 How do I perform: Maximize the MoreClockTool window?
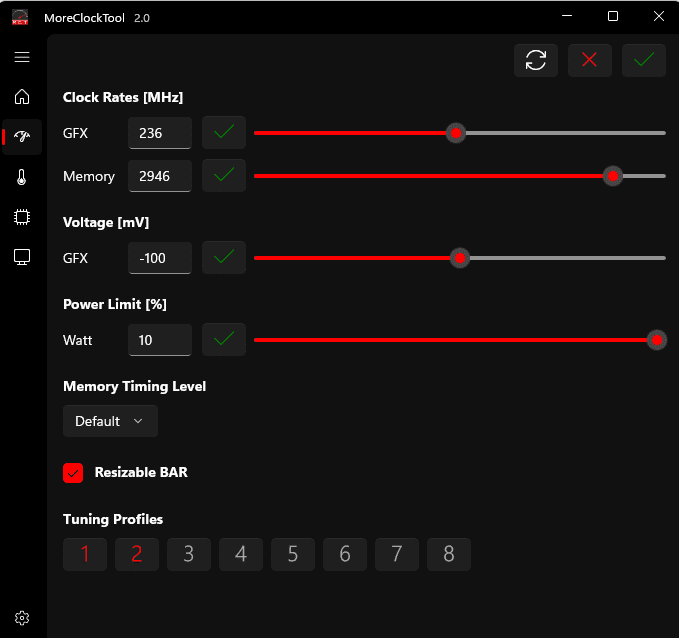[x=613, y=16]
